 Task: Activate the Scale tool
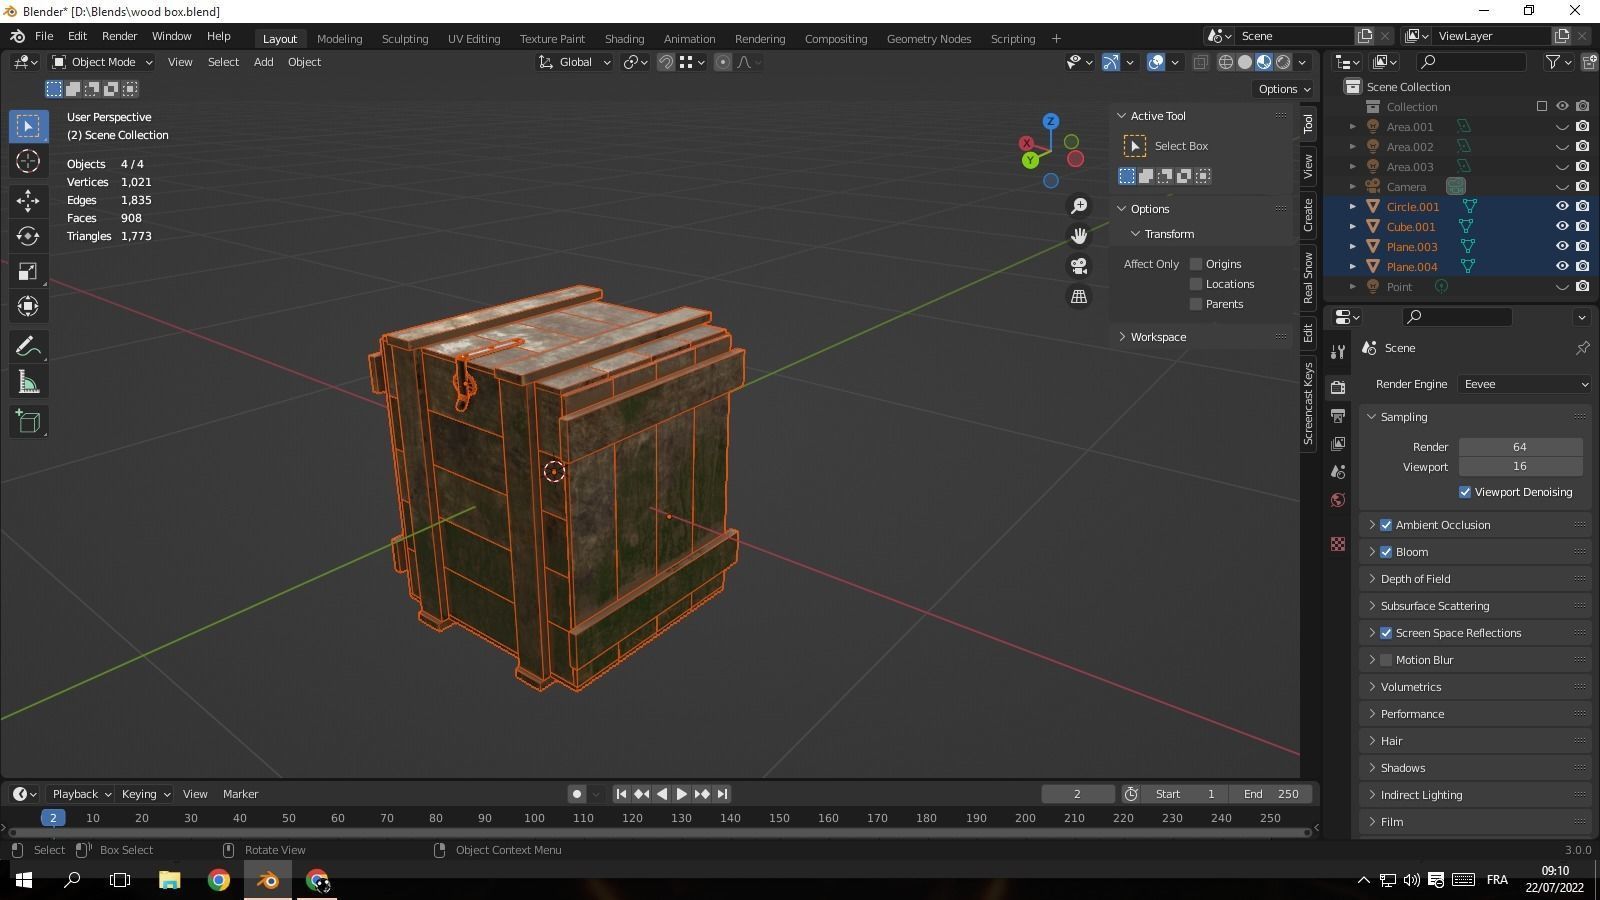(28, 272)
